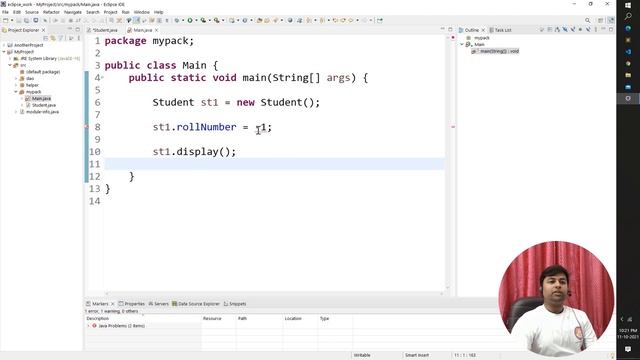Click the Save All icon in toolbar
The height and width of the screenshot is (360, 640).
coord(27,20)
